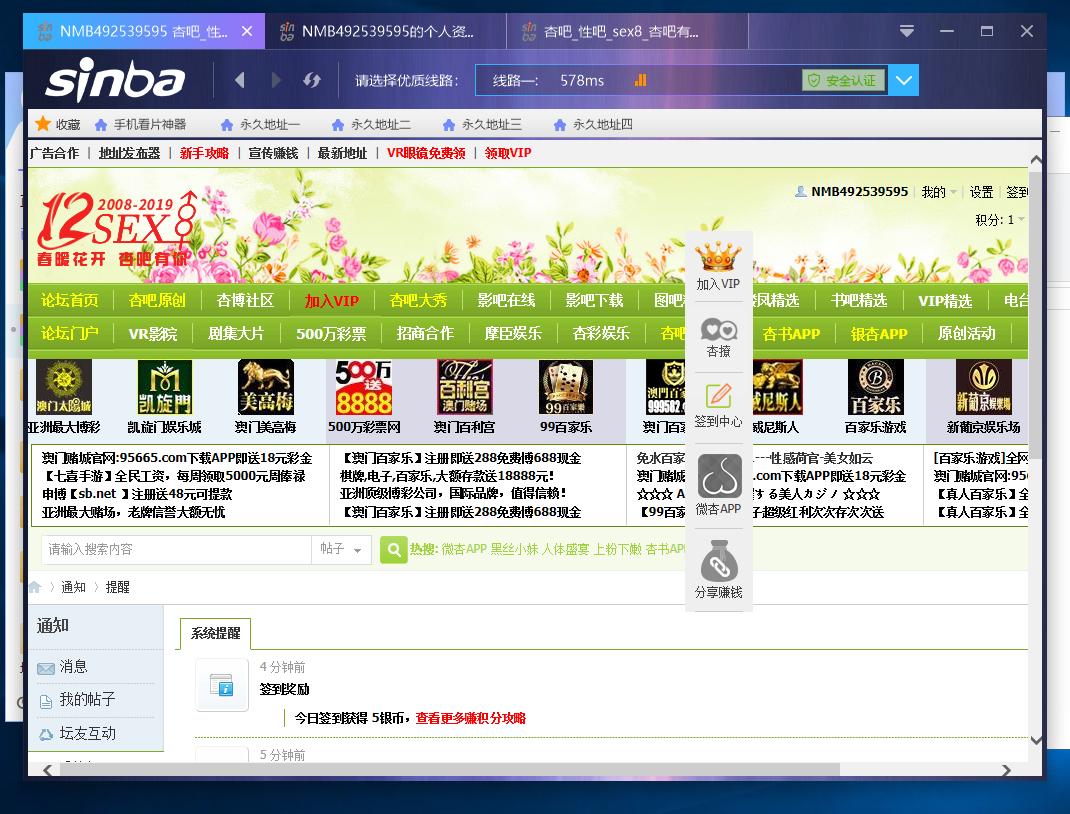Open the 领取VIP link
The image size is (1070, 814).
click(508, 153)
